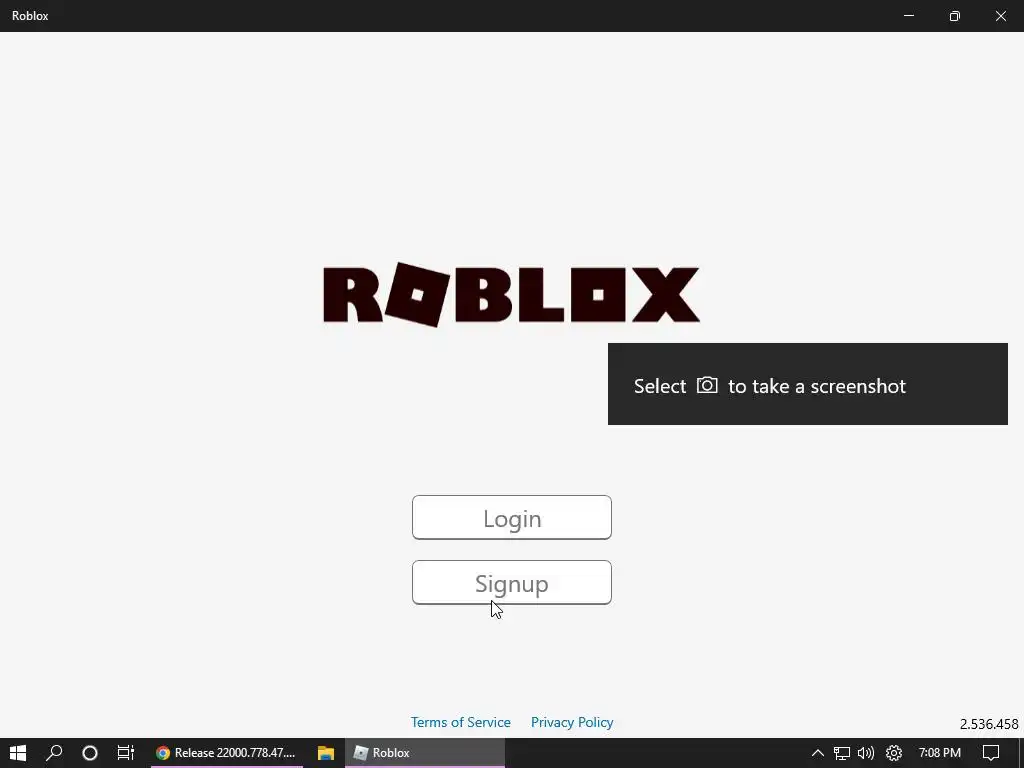The height and width of the screenshot is (768, 1024).
Task: Click the Roblox logo
Action: (x=511, y=295)
